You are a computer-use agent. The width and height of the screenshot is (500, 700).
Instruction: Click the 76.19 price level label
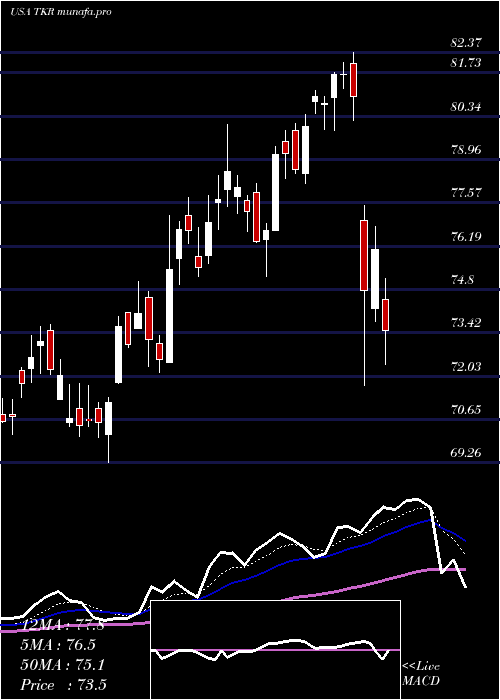(x=466, y=236)
